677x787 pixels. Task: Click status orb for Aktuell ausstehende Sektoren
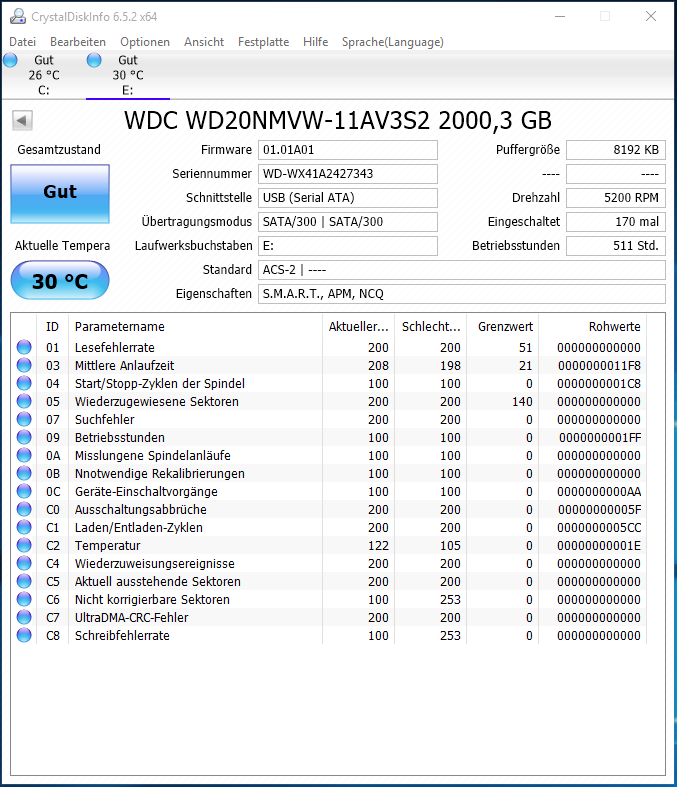pos(24,581)
